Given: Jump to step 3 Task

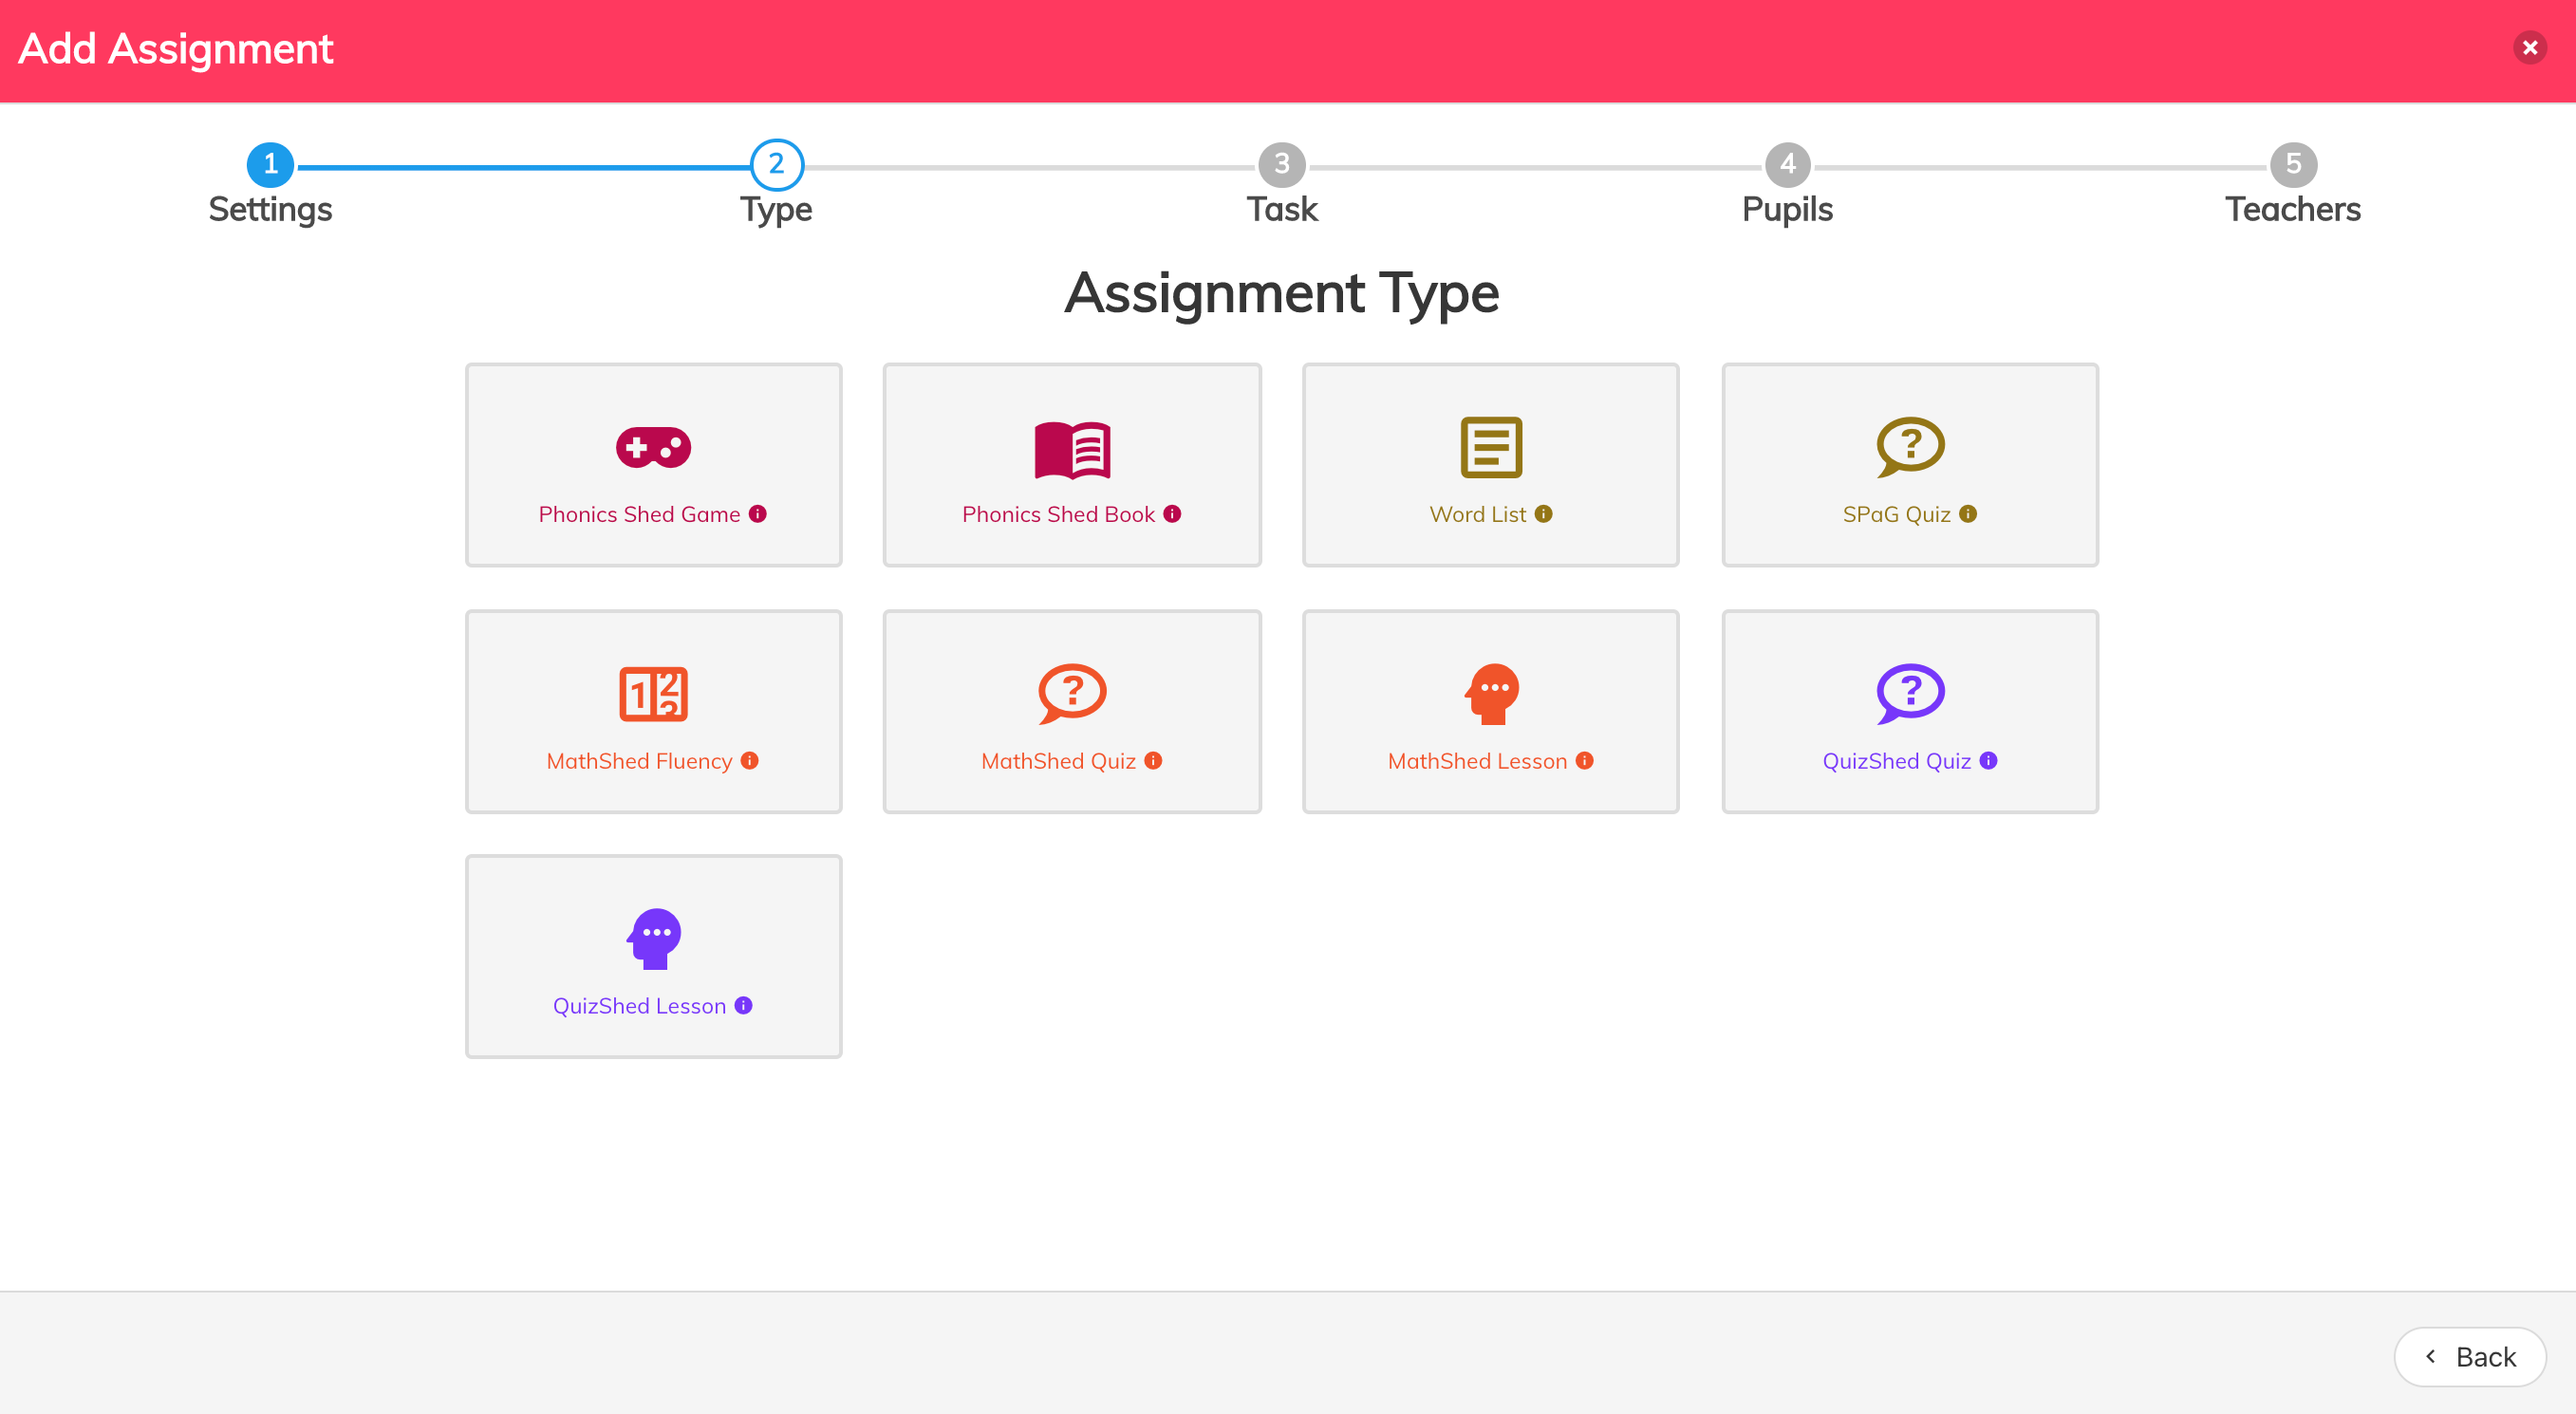Looking at the screenshot, I should click(x=1281, y=165).
